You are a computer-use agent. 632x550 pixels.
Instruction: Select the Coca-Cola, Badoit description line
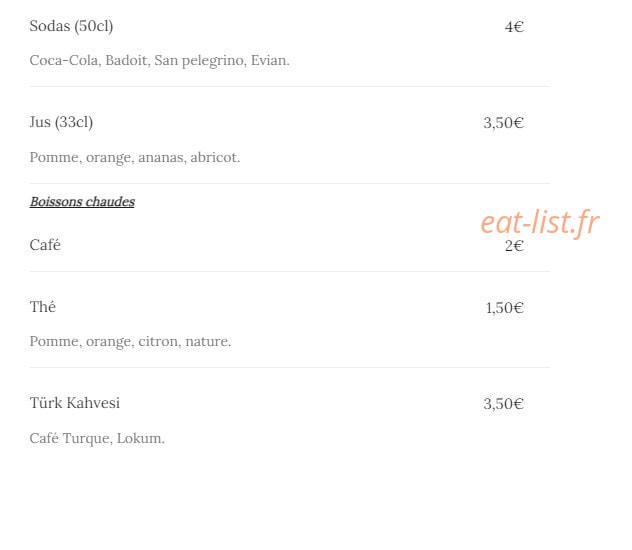pos(160,60)
